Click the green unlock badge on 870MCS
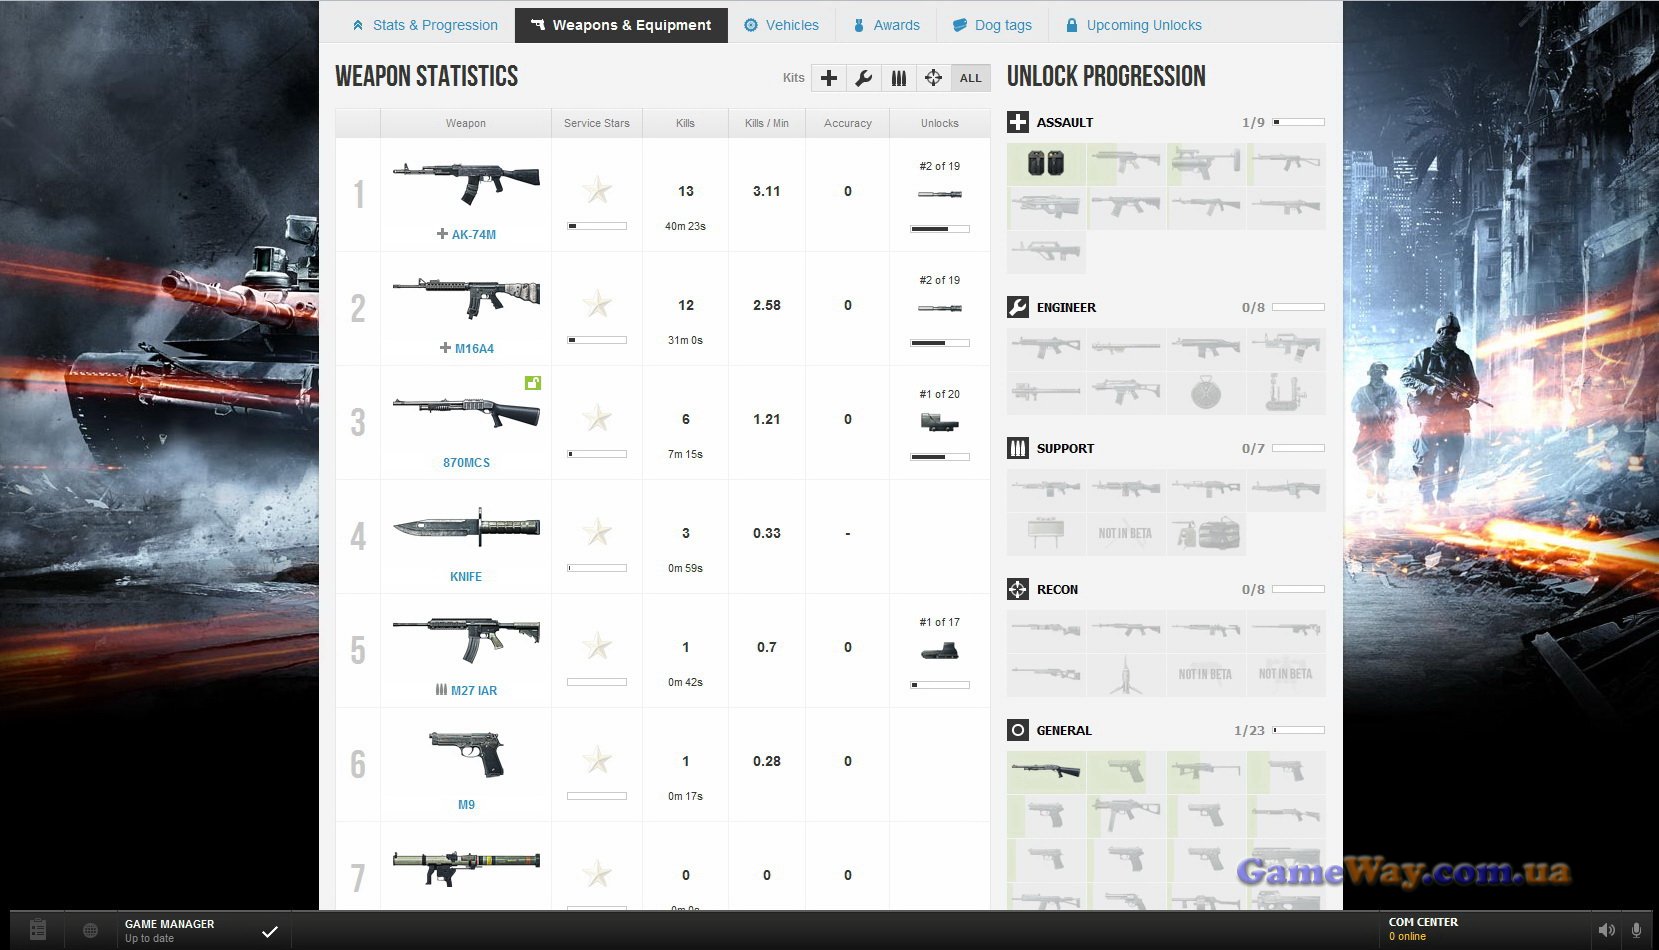 (x=533, y=383)
